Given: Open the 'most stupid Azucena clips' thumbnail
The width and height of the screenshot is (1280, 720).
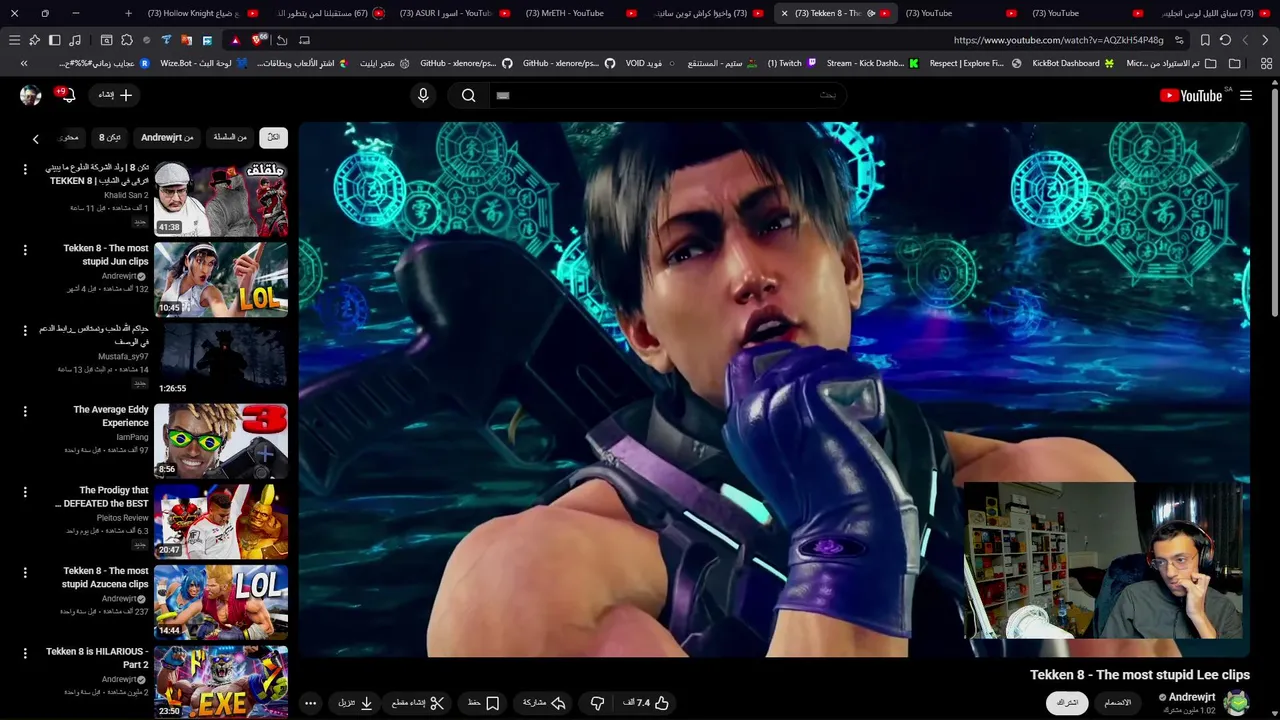Looking at the screenshot, I should click(221, 602).
